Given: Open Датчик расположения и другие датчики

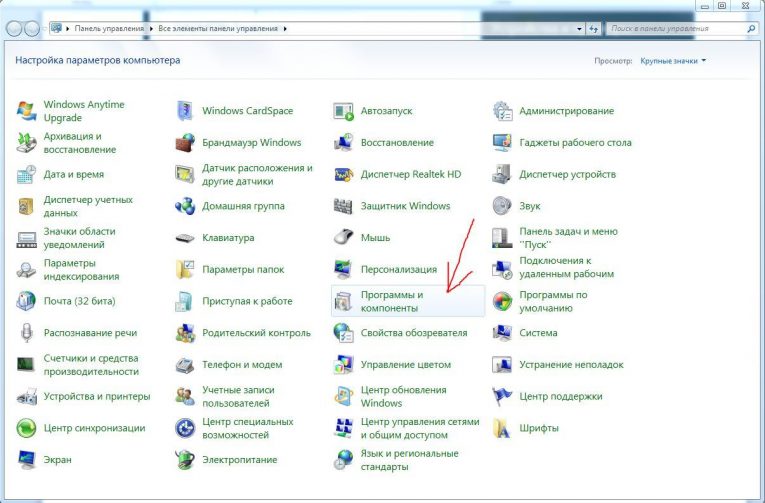Looking at the screenshot, I should 257,175.
